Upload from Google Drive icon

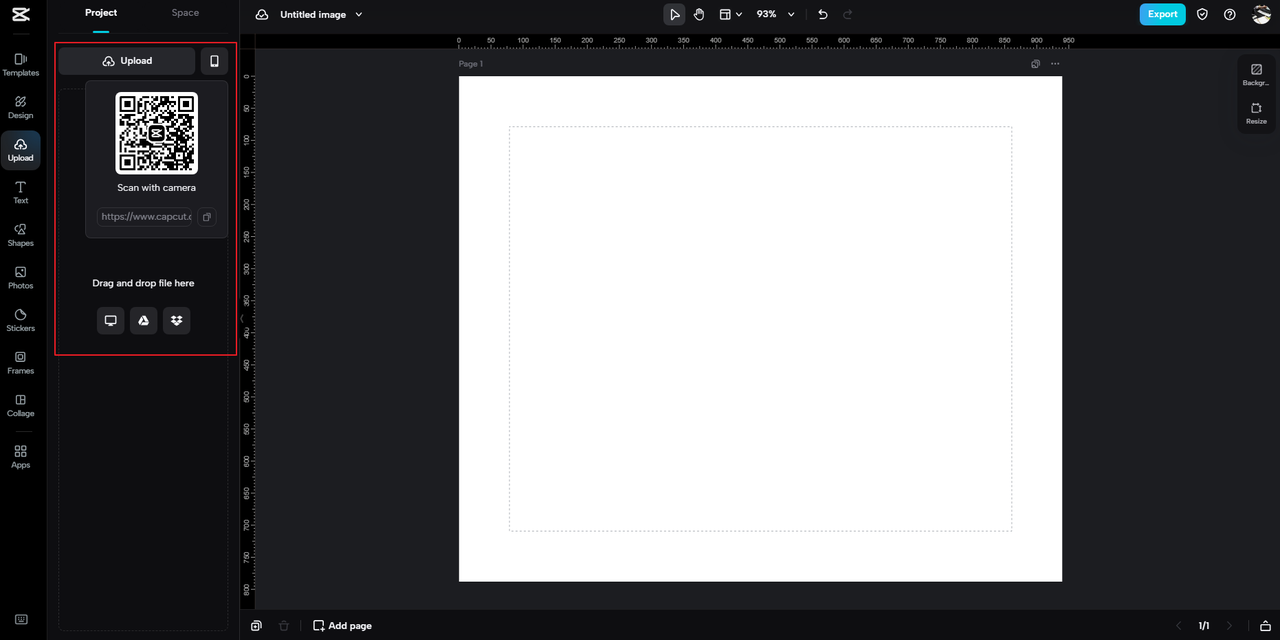point(144,320)
